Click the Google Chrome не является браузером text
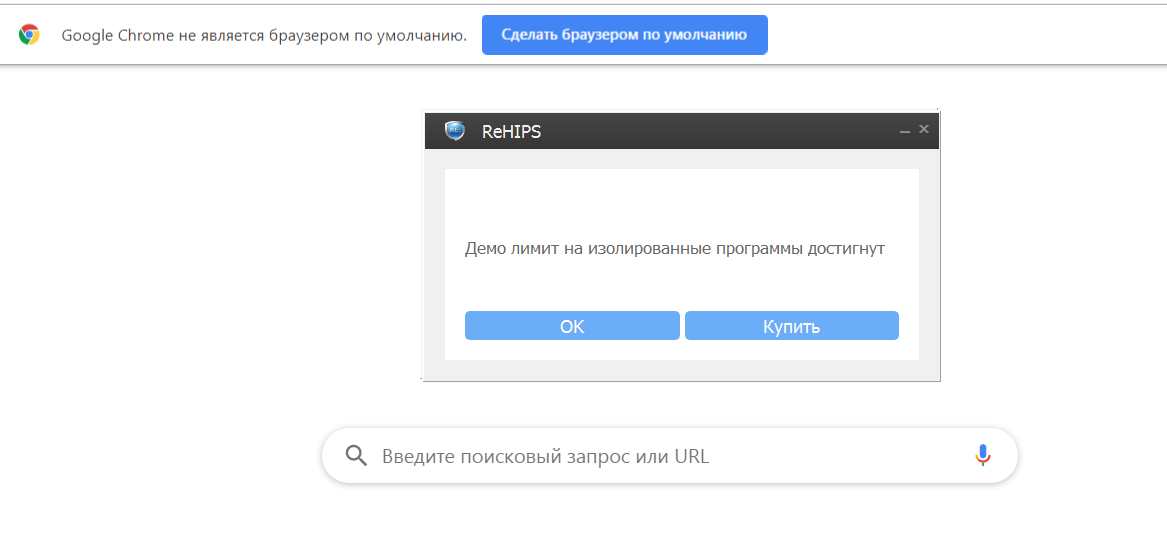 click(264, 36)
